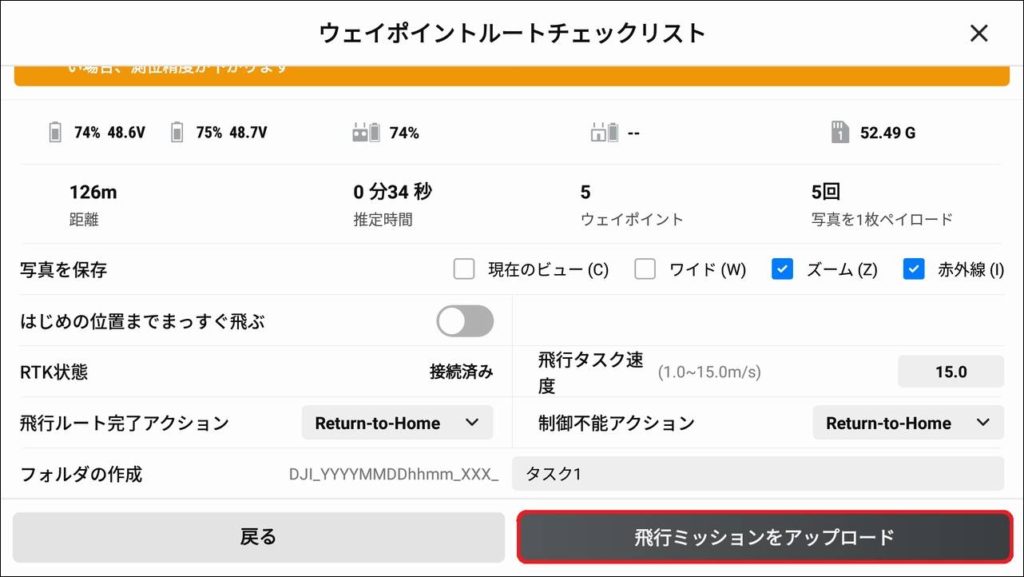Click the 飛行タスク速度 15.0 field
1024x577 pixels.
(950, 372)
